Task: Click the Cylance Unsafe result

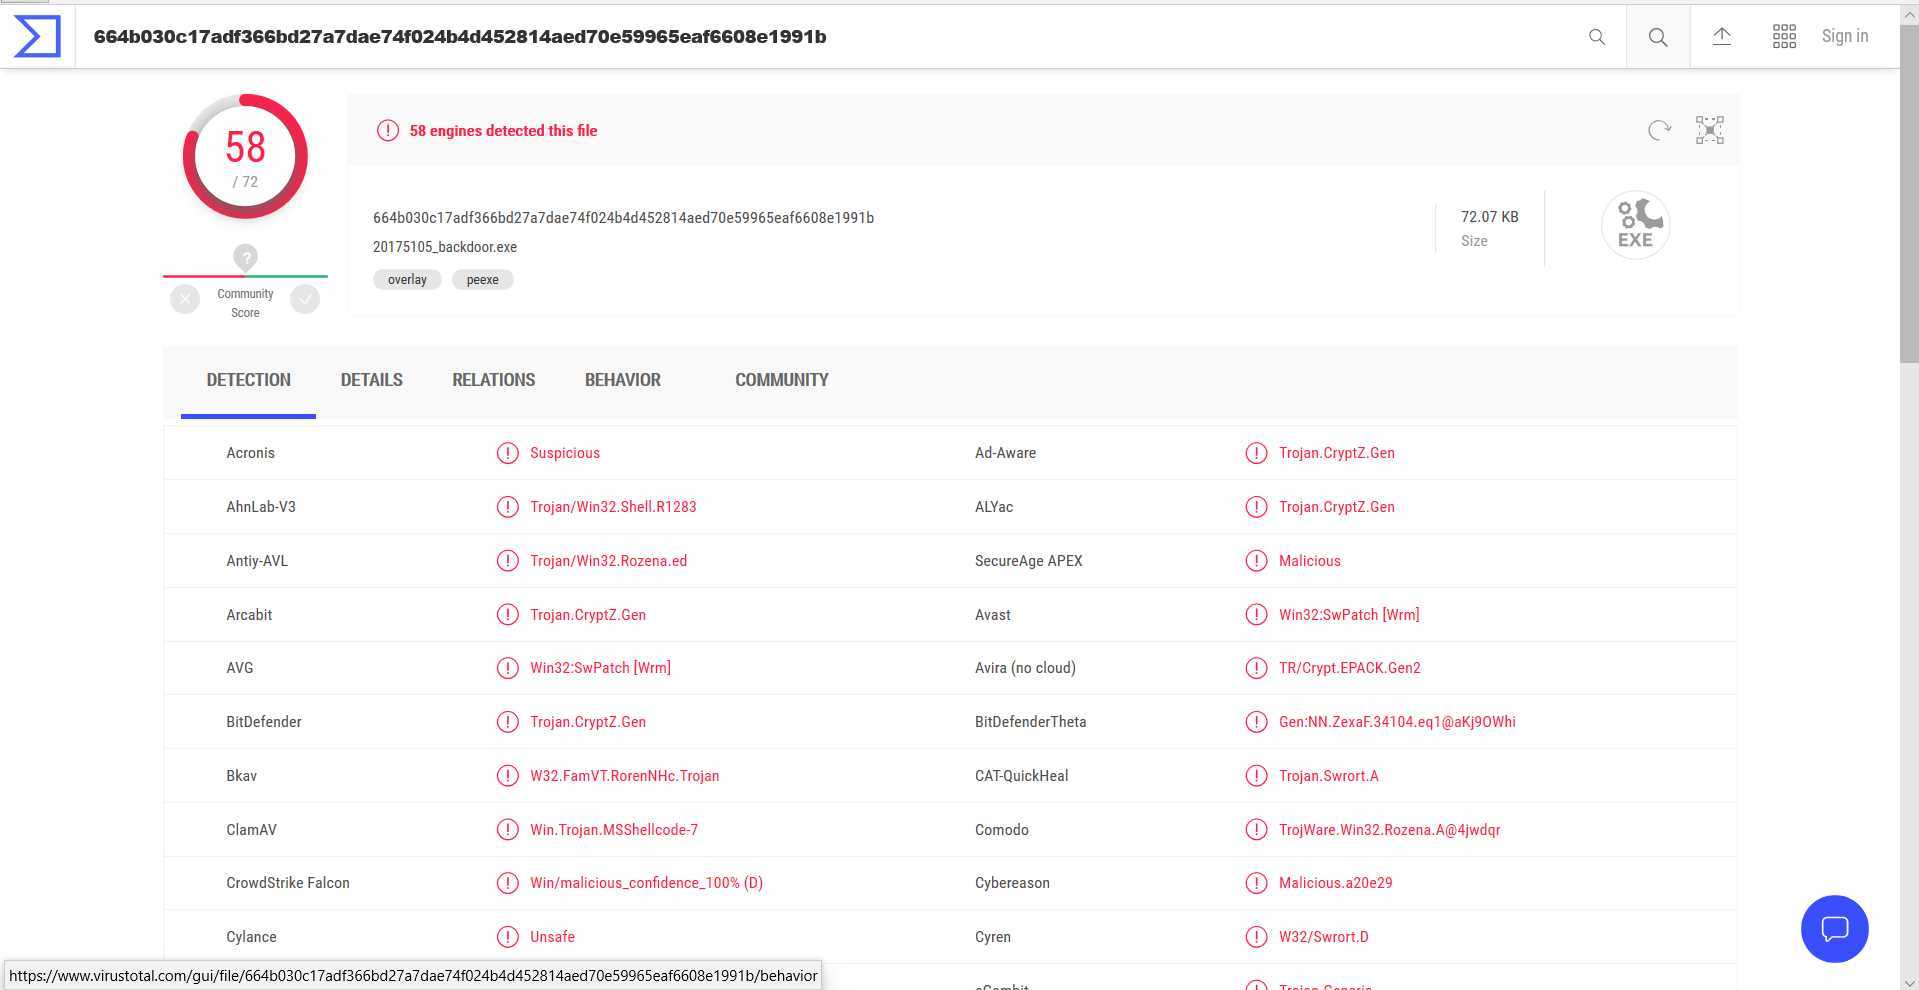Action: click(x=552, y=937)
